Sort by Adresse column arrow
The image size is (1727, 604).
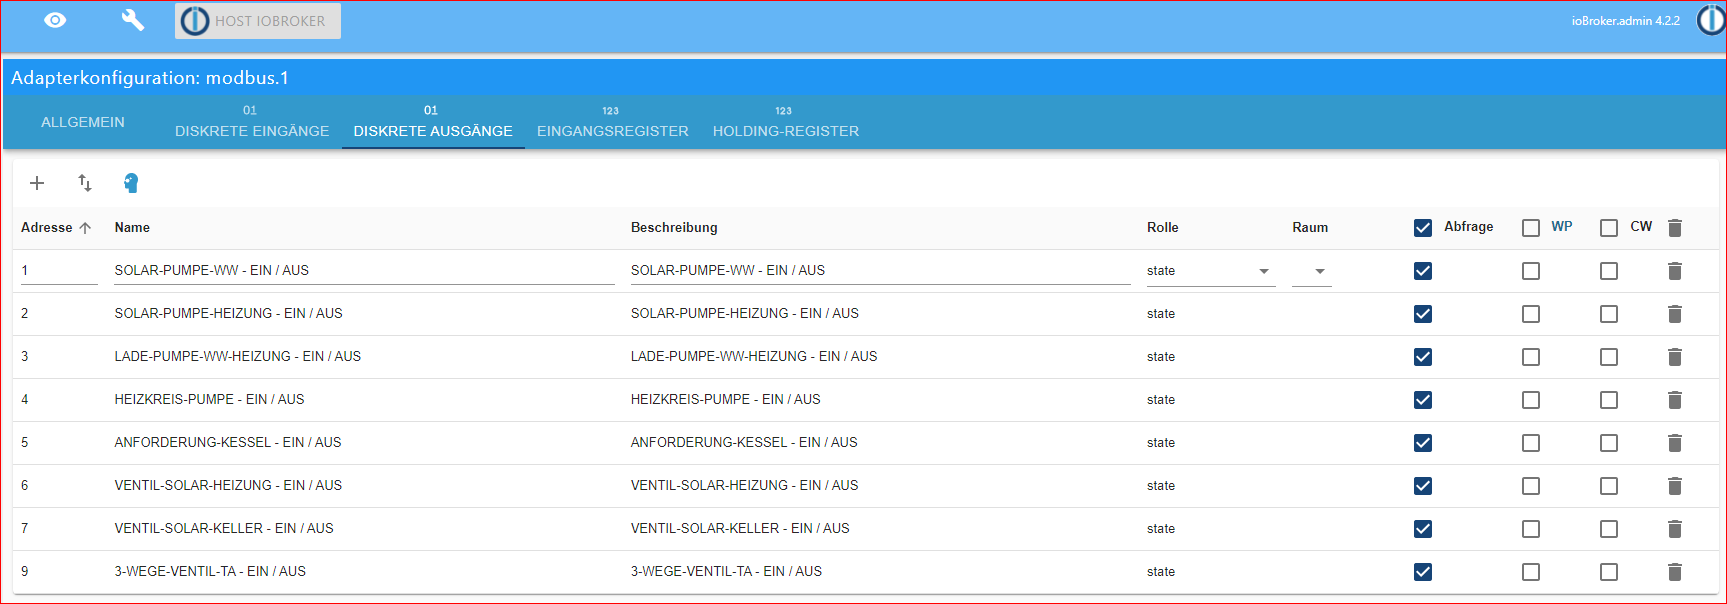(85, 228)
